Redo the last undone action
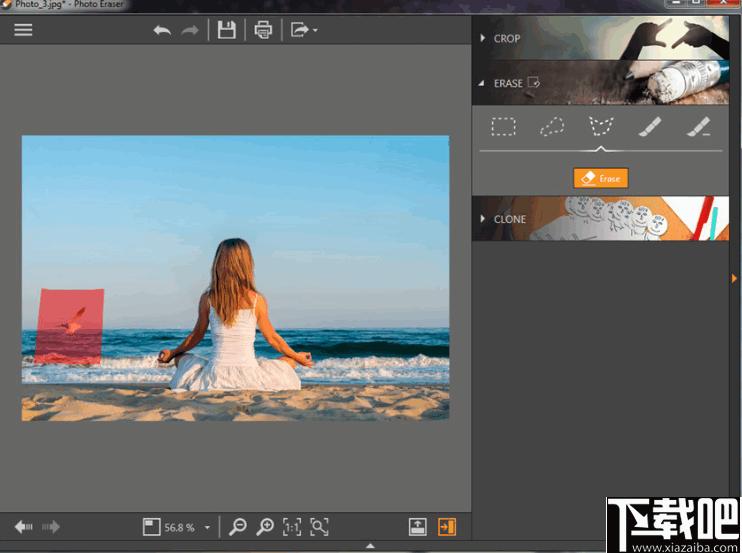 click(x=190, y=31)
